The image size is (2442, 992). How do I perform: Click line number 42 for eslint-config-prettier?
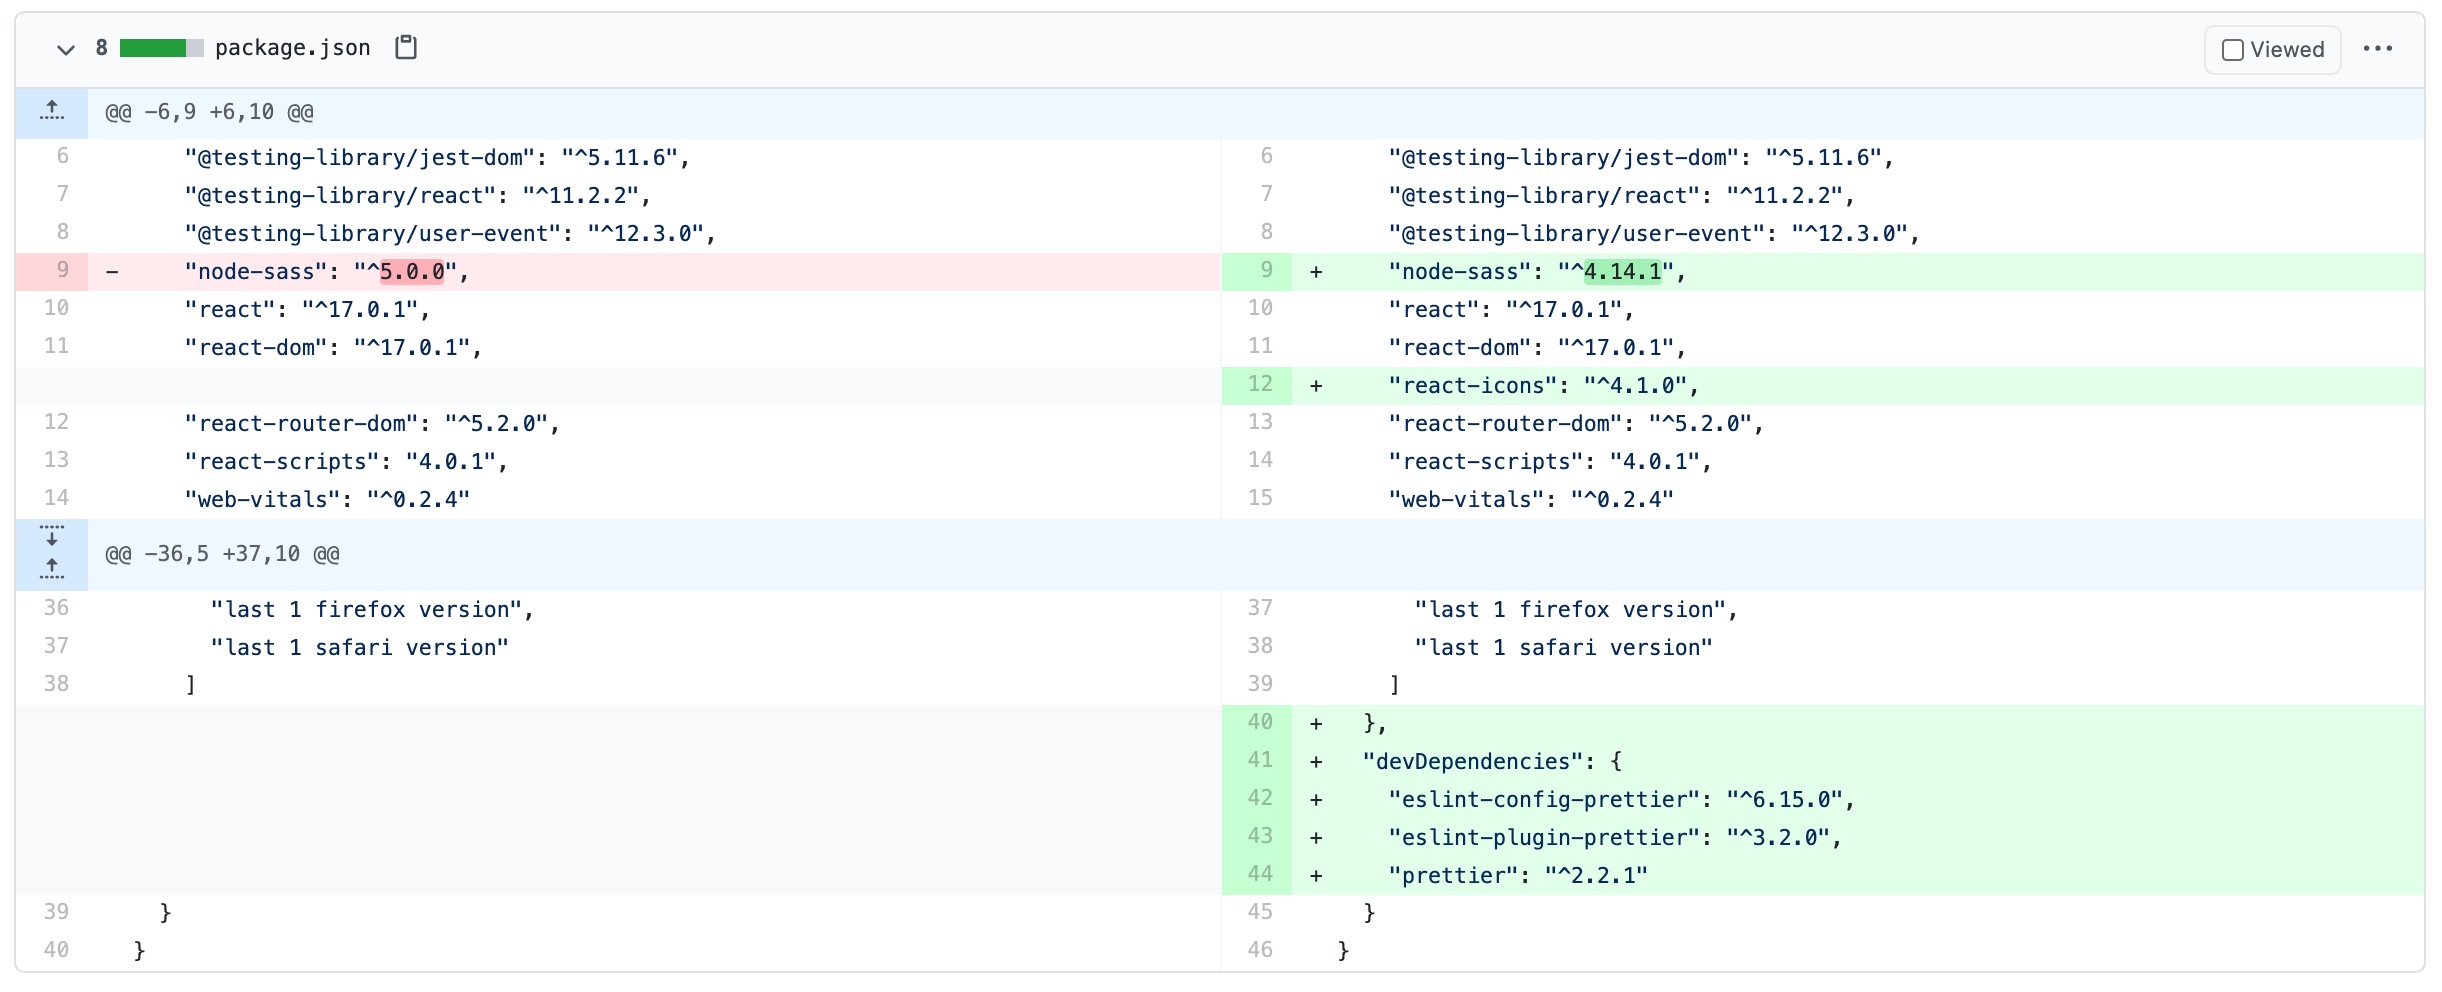point(1257,799)
